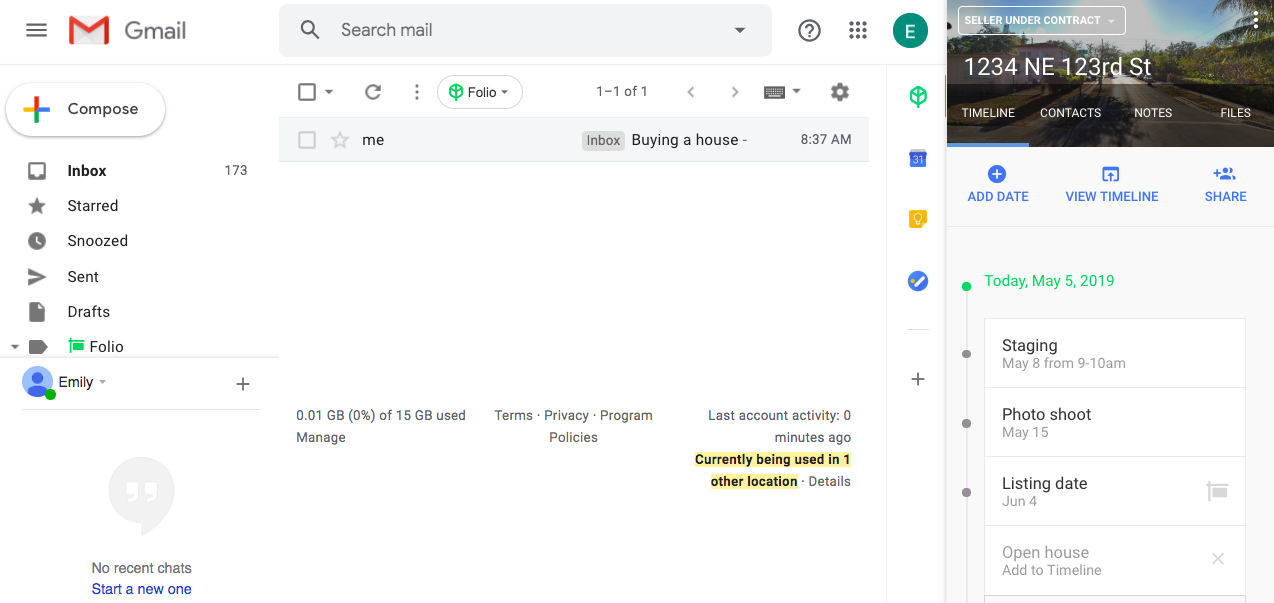Viewport: 1274px width, 603px height.
Task: Get more add-ons with plus icon
Action: [918, 379]
